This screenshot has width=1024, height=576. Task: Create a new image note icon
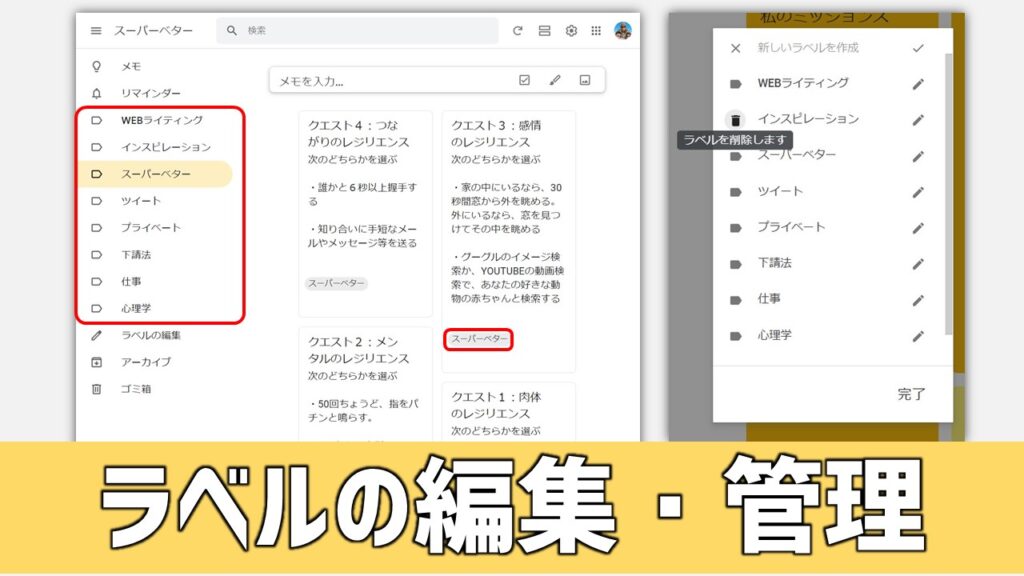coord(584,80)
